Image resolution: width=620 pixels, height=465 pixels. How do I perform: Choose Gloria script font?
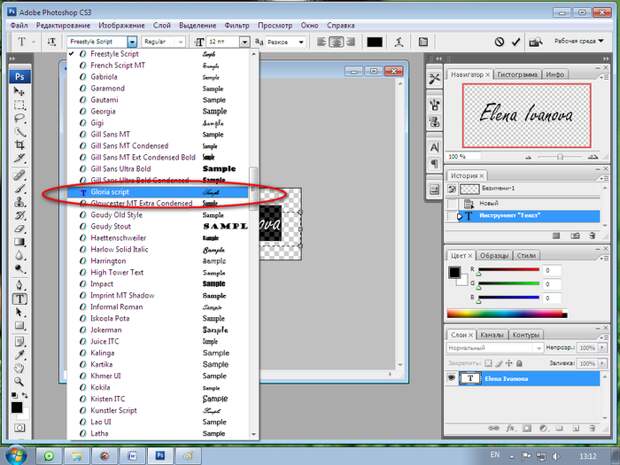pos(158,192)
